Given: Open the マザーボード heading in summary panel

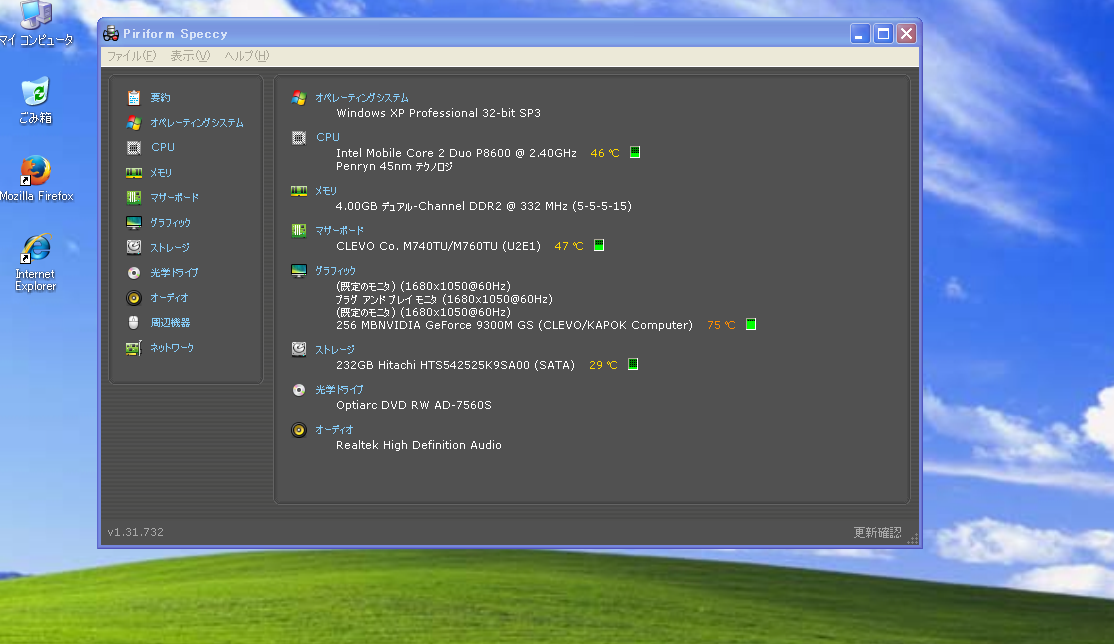Looking at the screenshot, I should pos(339,230).
